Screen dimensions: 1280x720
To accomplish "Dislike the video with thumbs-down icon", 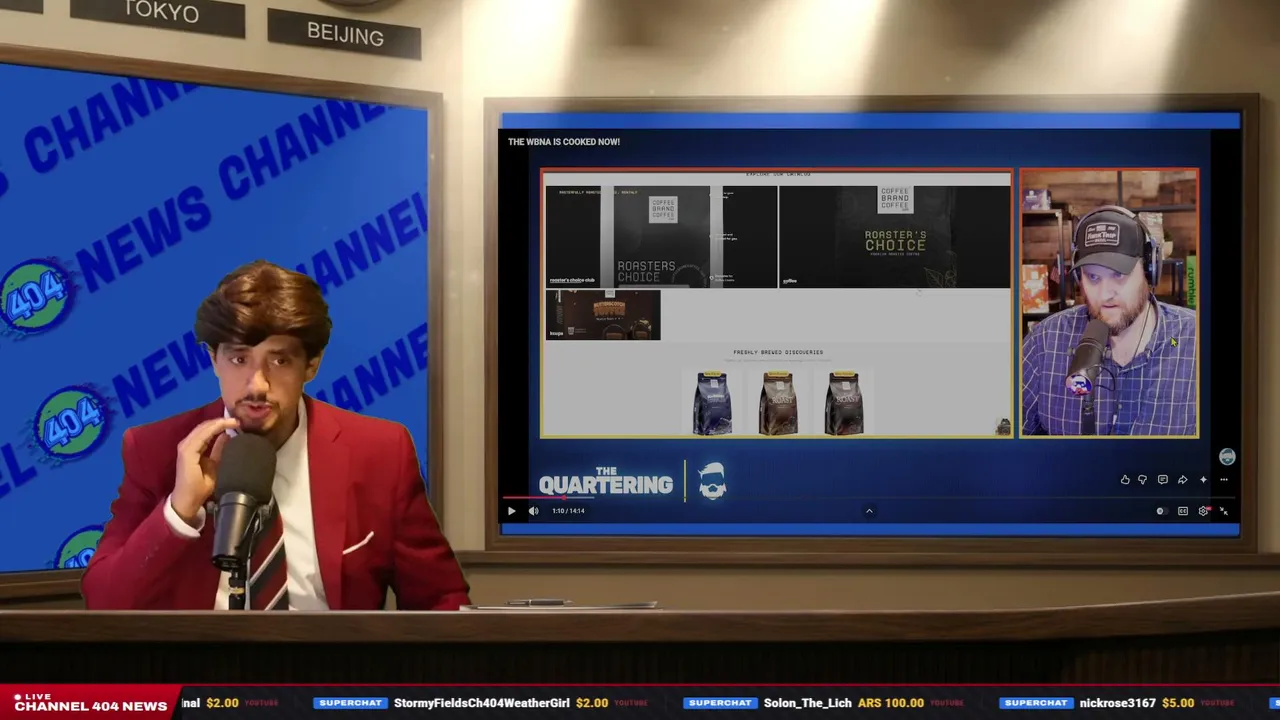I will (1143, 480).
